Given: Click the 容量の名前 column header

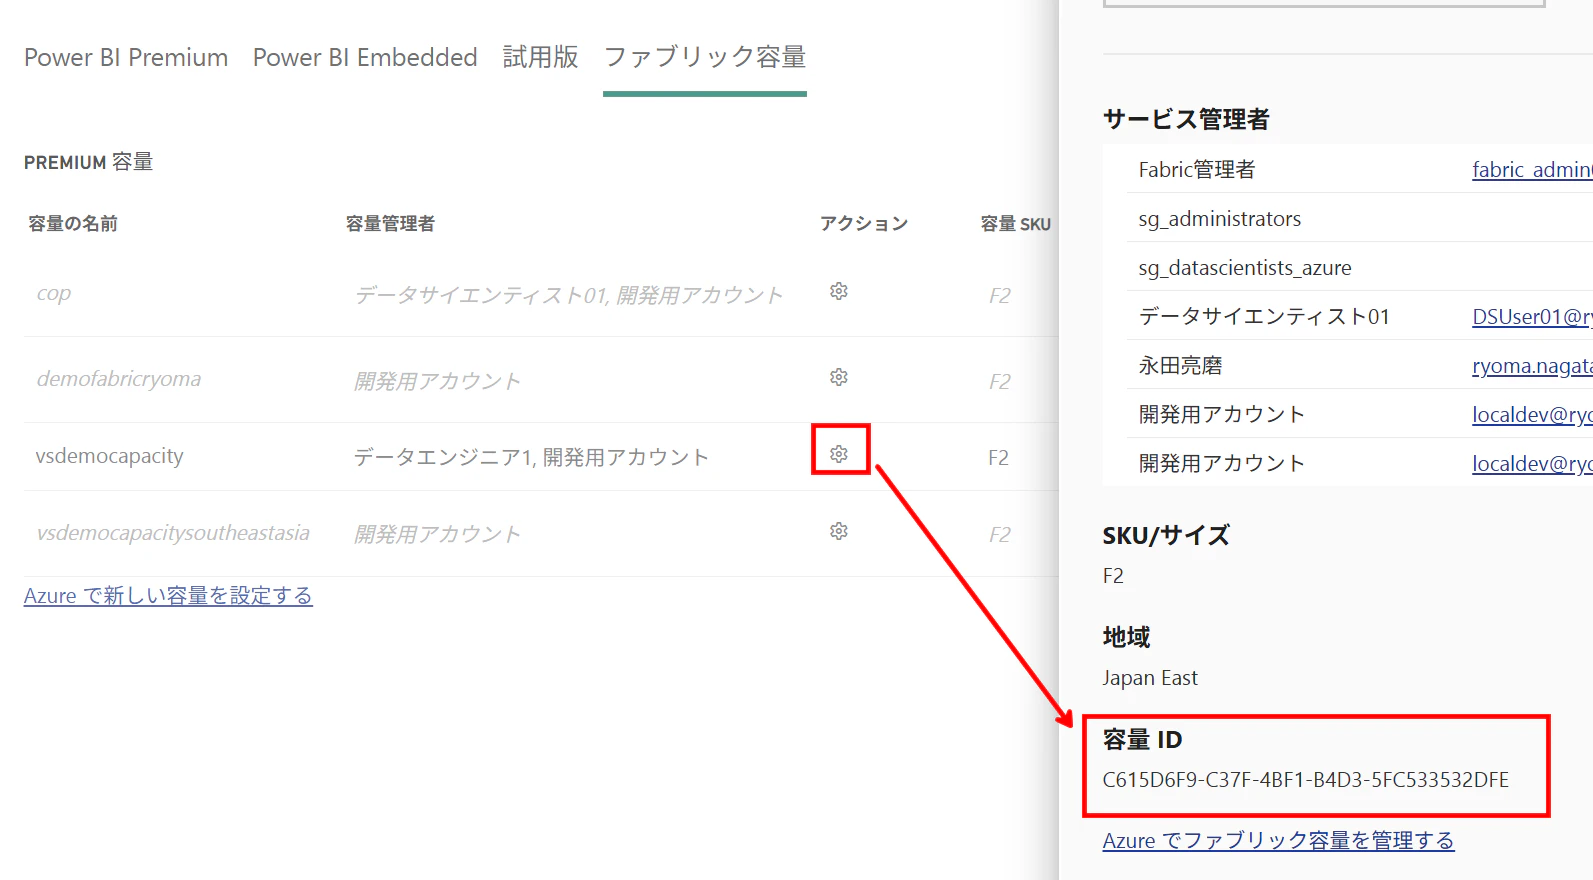Looking at the screenshot, I should click(x=73, y=224).
